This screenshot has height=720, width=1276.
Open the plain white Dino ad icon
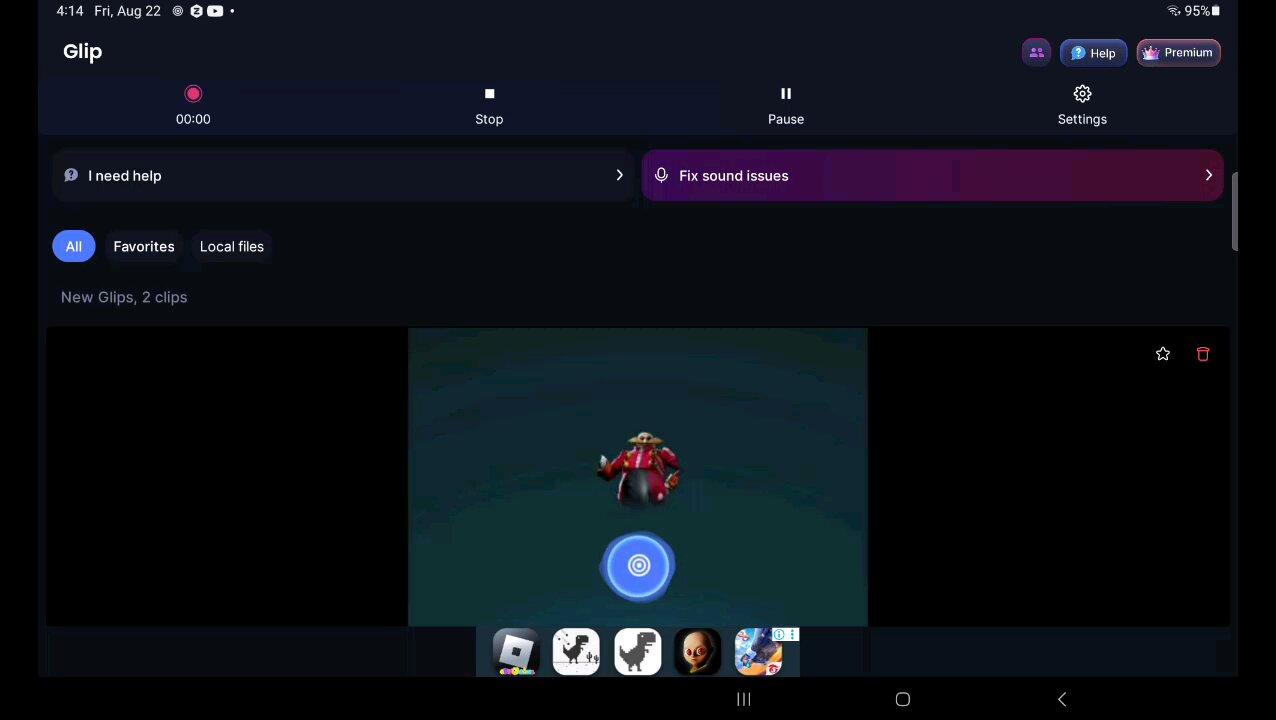click(x=638, y=652)
